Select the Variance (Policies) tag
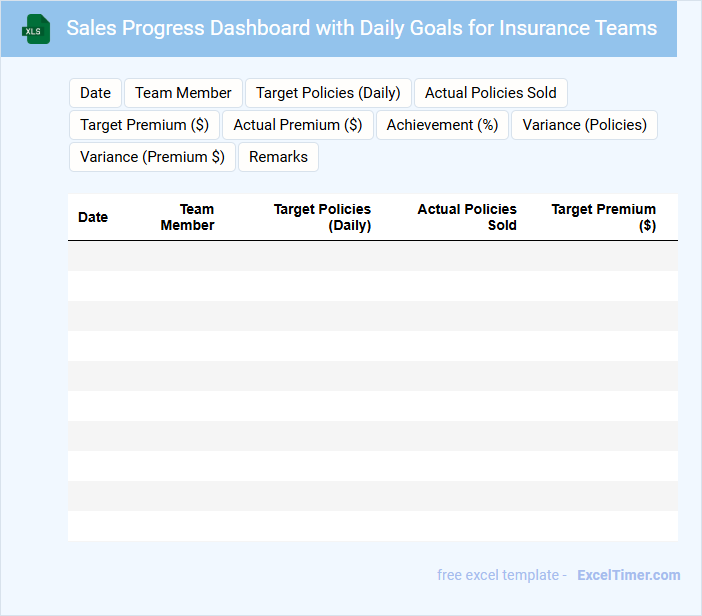Image resolution: width=702 pixels, height=616 pixels. click(x=584, y=125)
